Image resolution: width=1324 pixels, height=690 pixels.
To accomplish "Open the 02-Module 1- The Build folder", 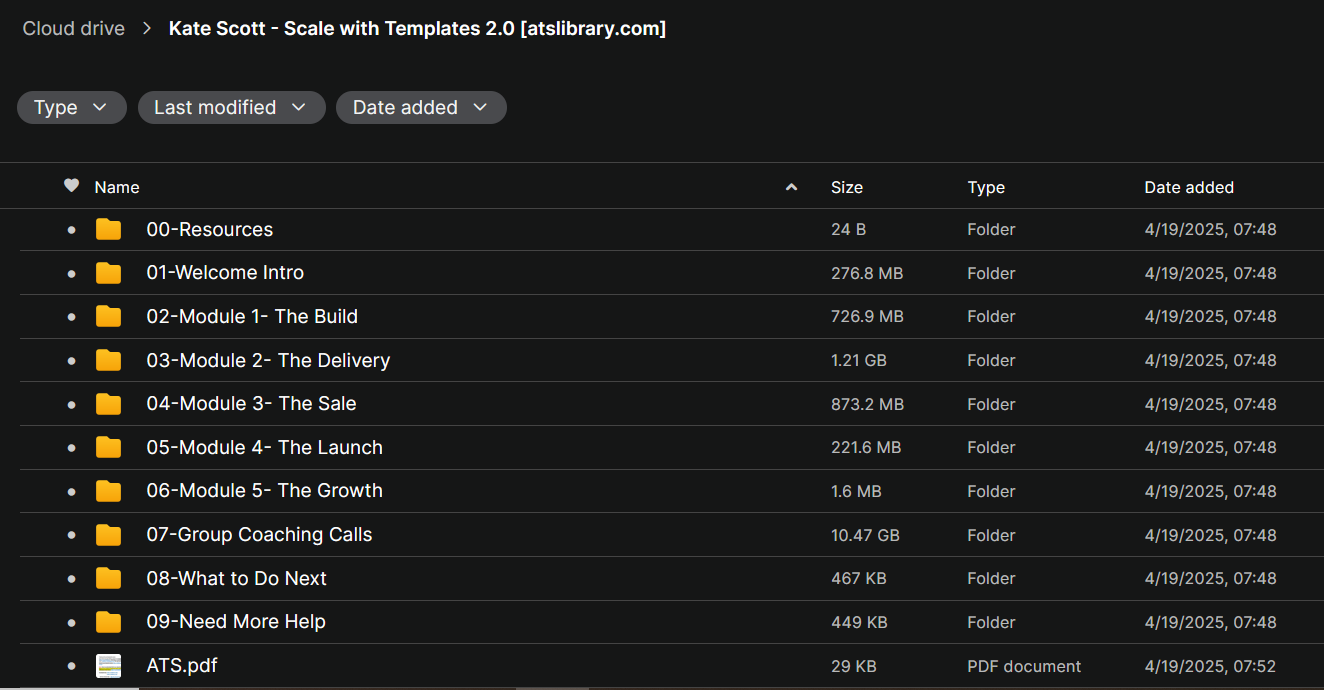I will click(x=252, y=317).
